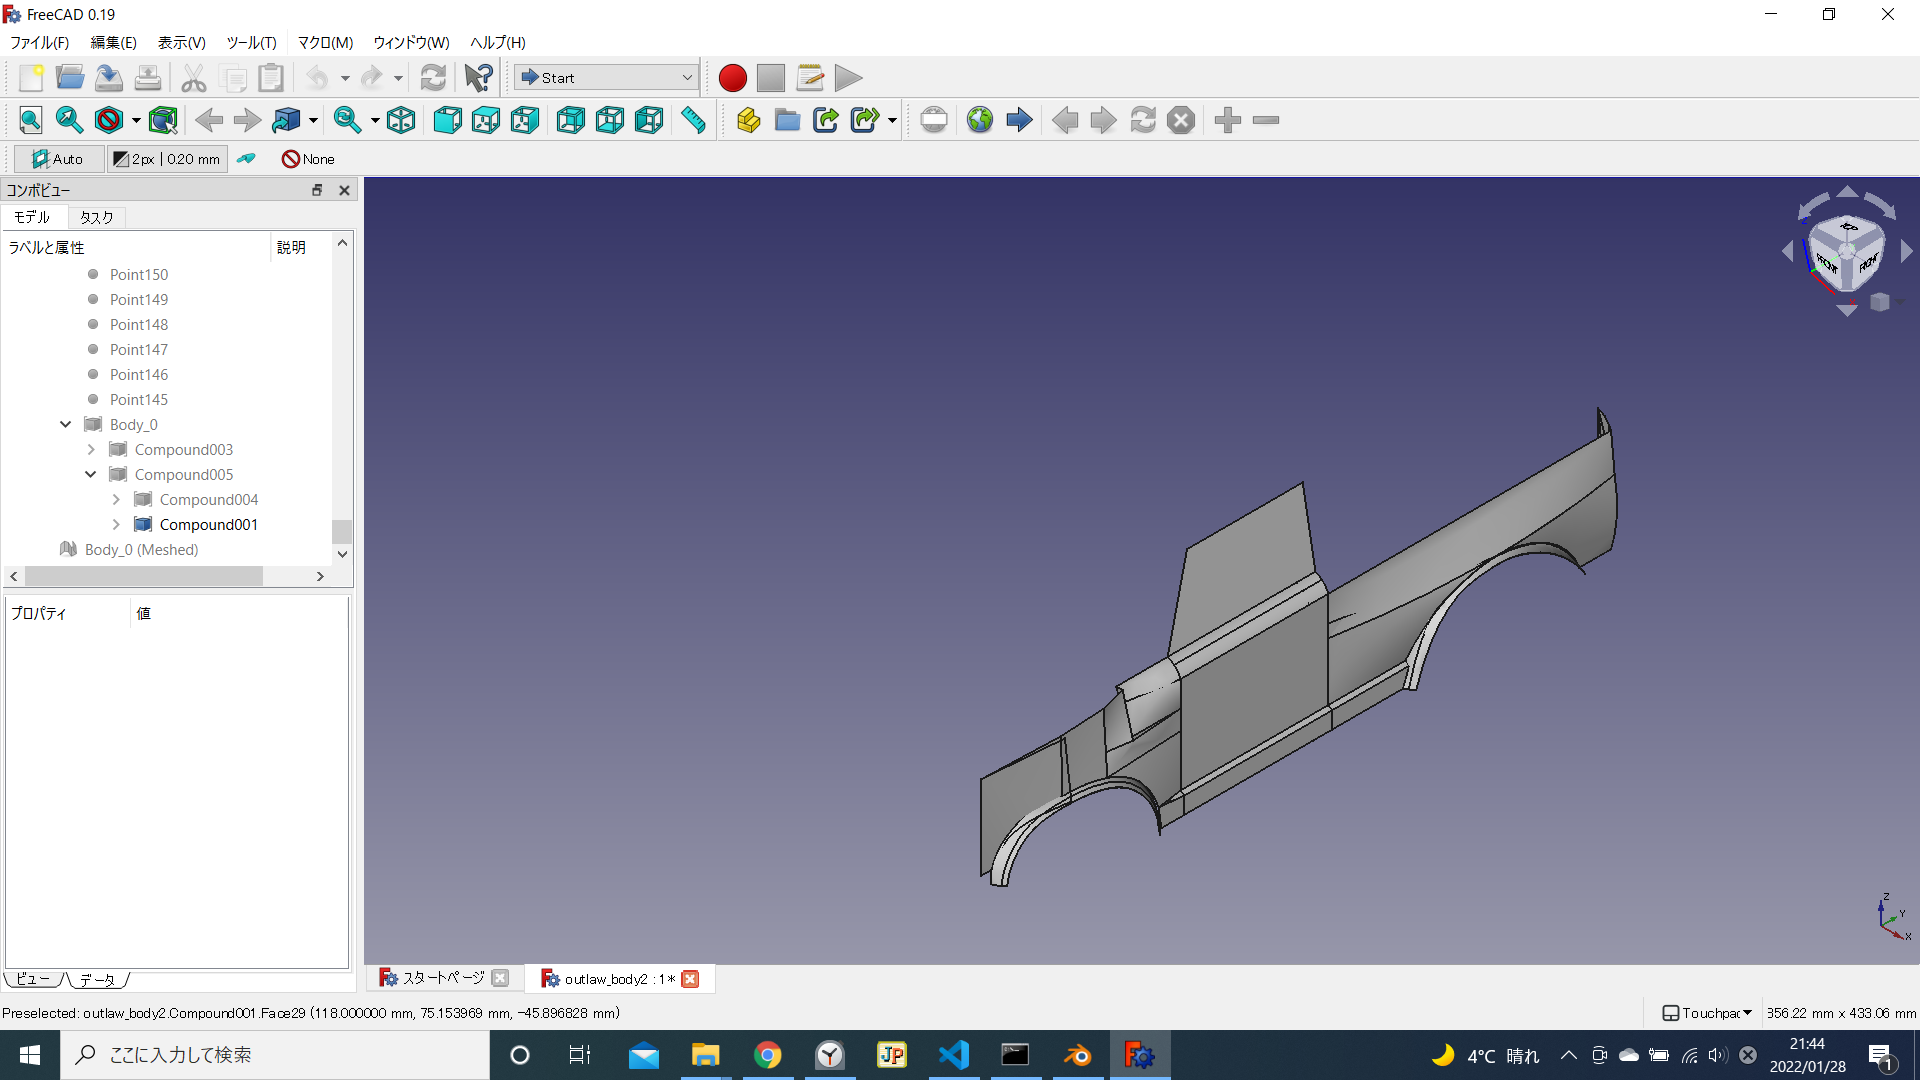Click the fit-all view icon
The width and height of the screenshot is (1920, 1080).
point(30,120)
